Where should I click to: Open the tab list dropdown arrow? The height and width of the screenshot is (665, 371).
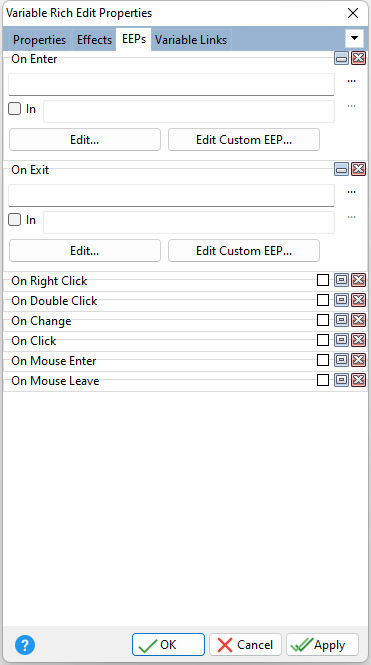pos(354,39)
